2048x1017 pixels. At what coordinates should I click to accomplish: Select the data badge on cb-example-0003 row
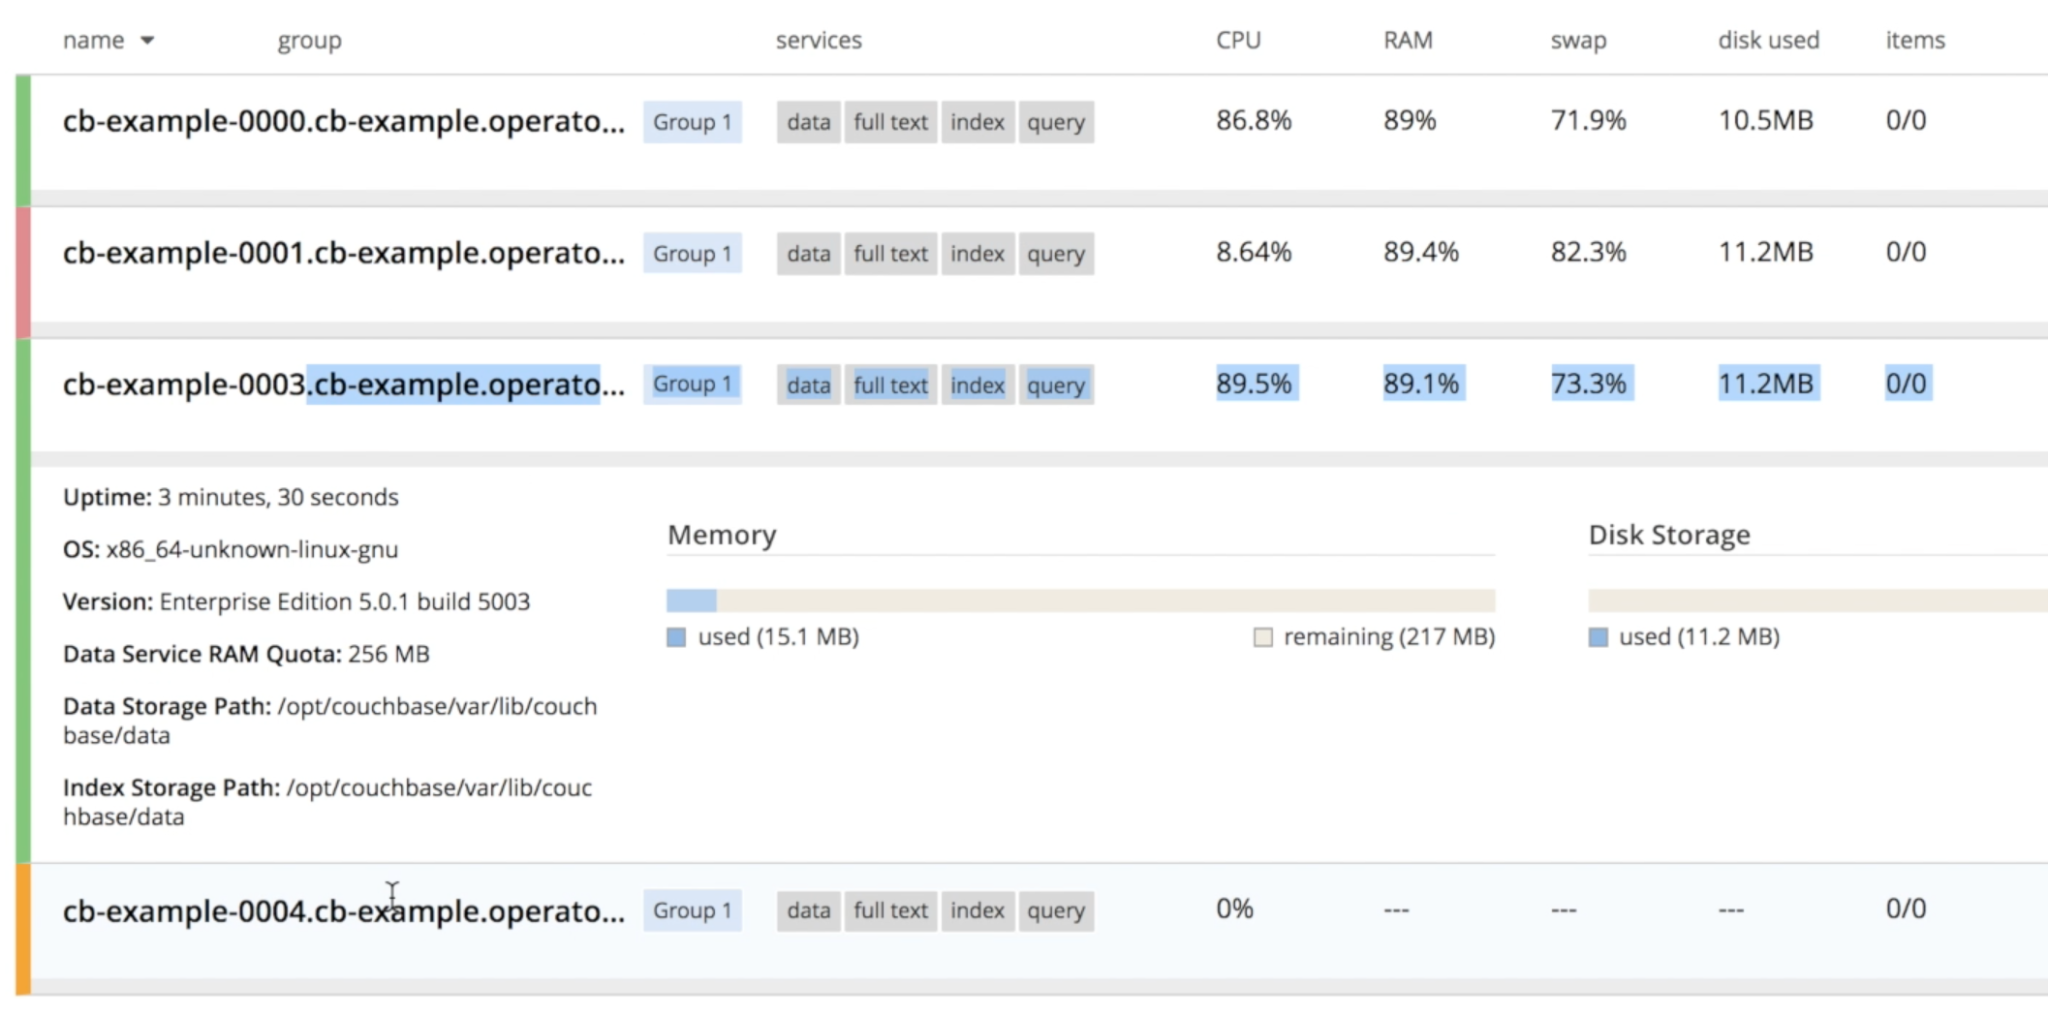[x=808, y=385]
